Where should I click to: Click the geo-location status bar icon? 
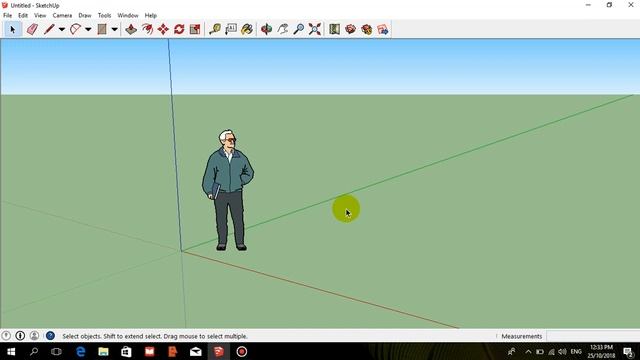[x=6, y=336]
